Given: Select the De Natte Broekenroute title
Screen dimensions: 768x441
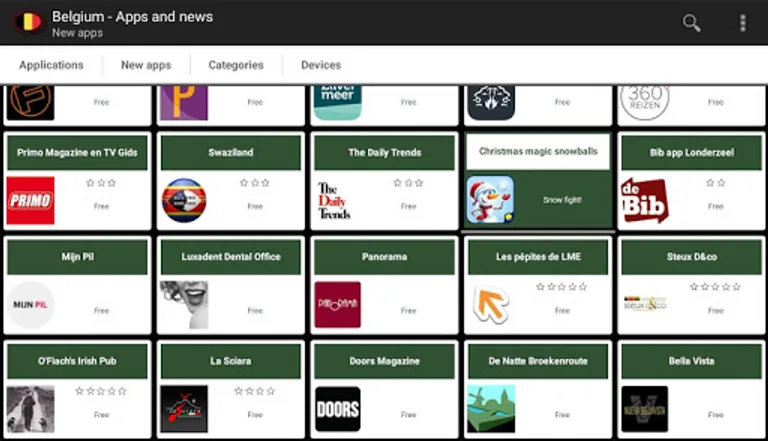Looking at the screenshot, I should click(x=538, y=361).
